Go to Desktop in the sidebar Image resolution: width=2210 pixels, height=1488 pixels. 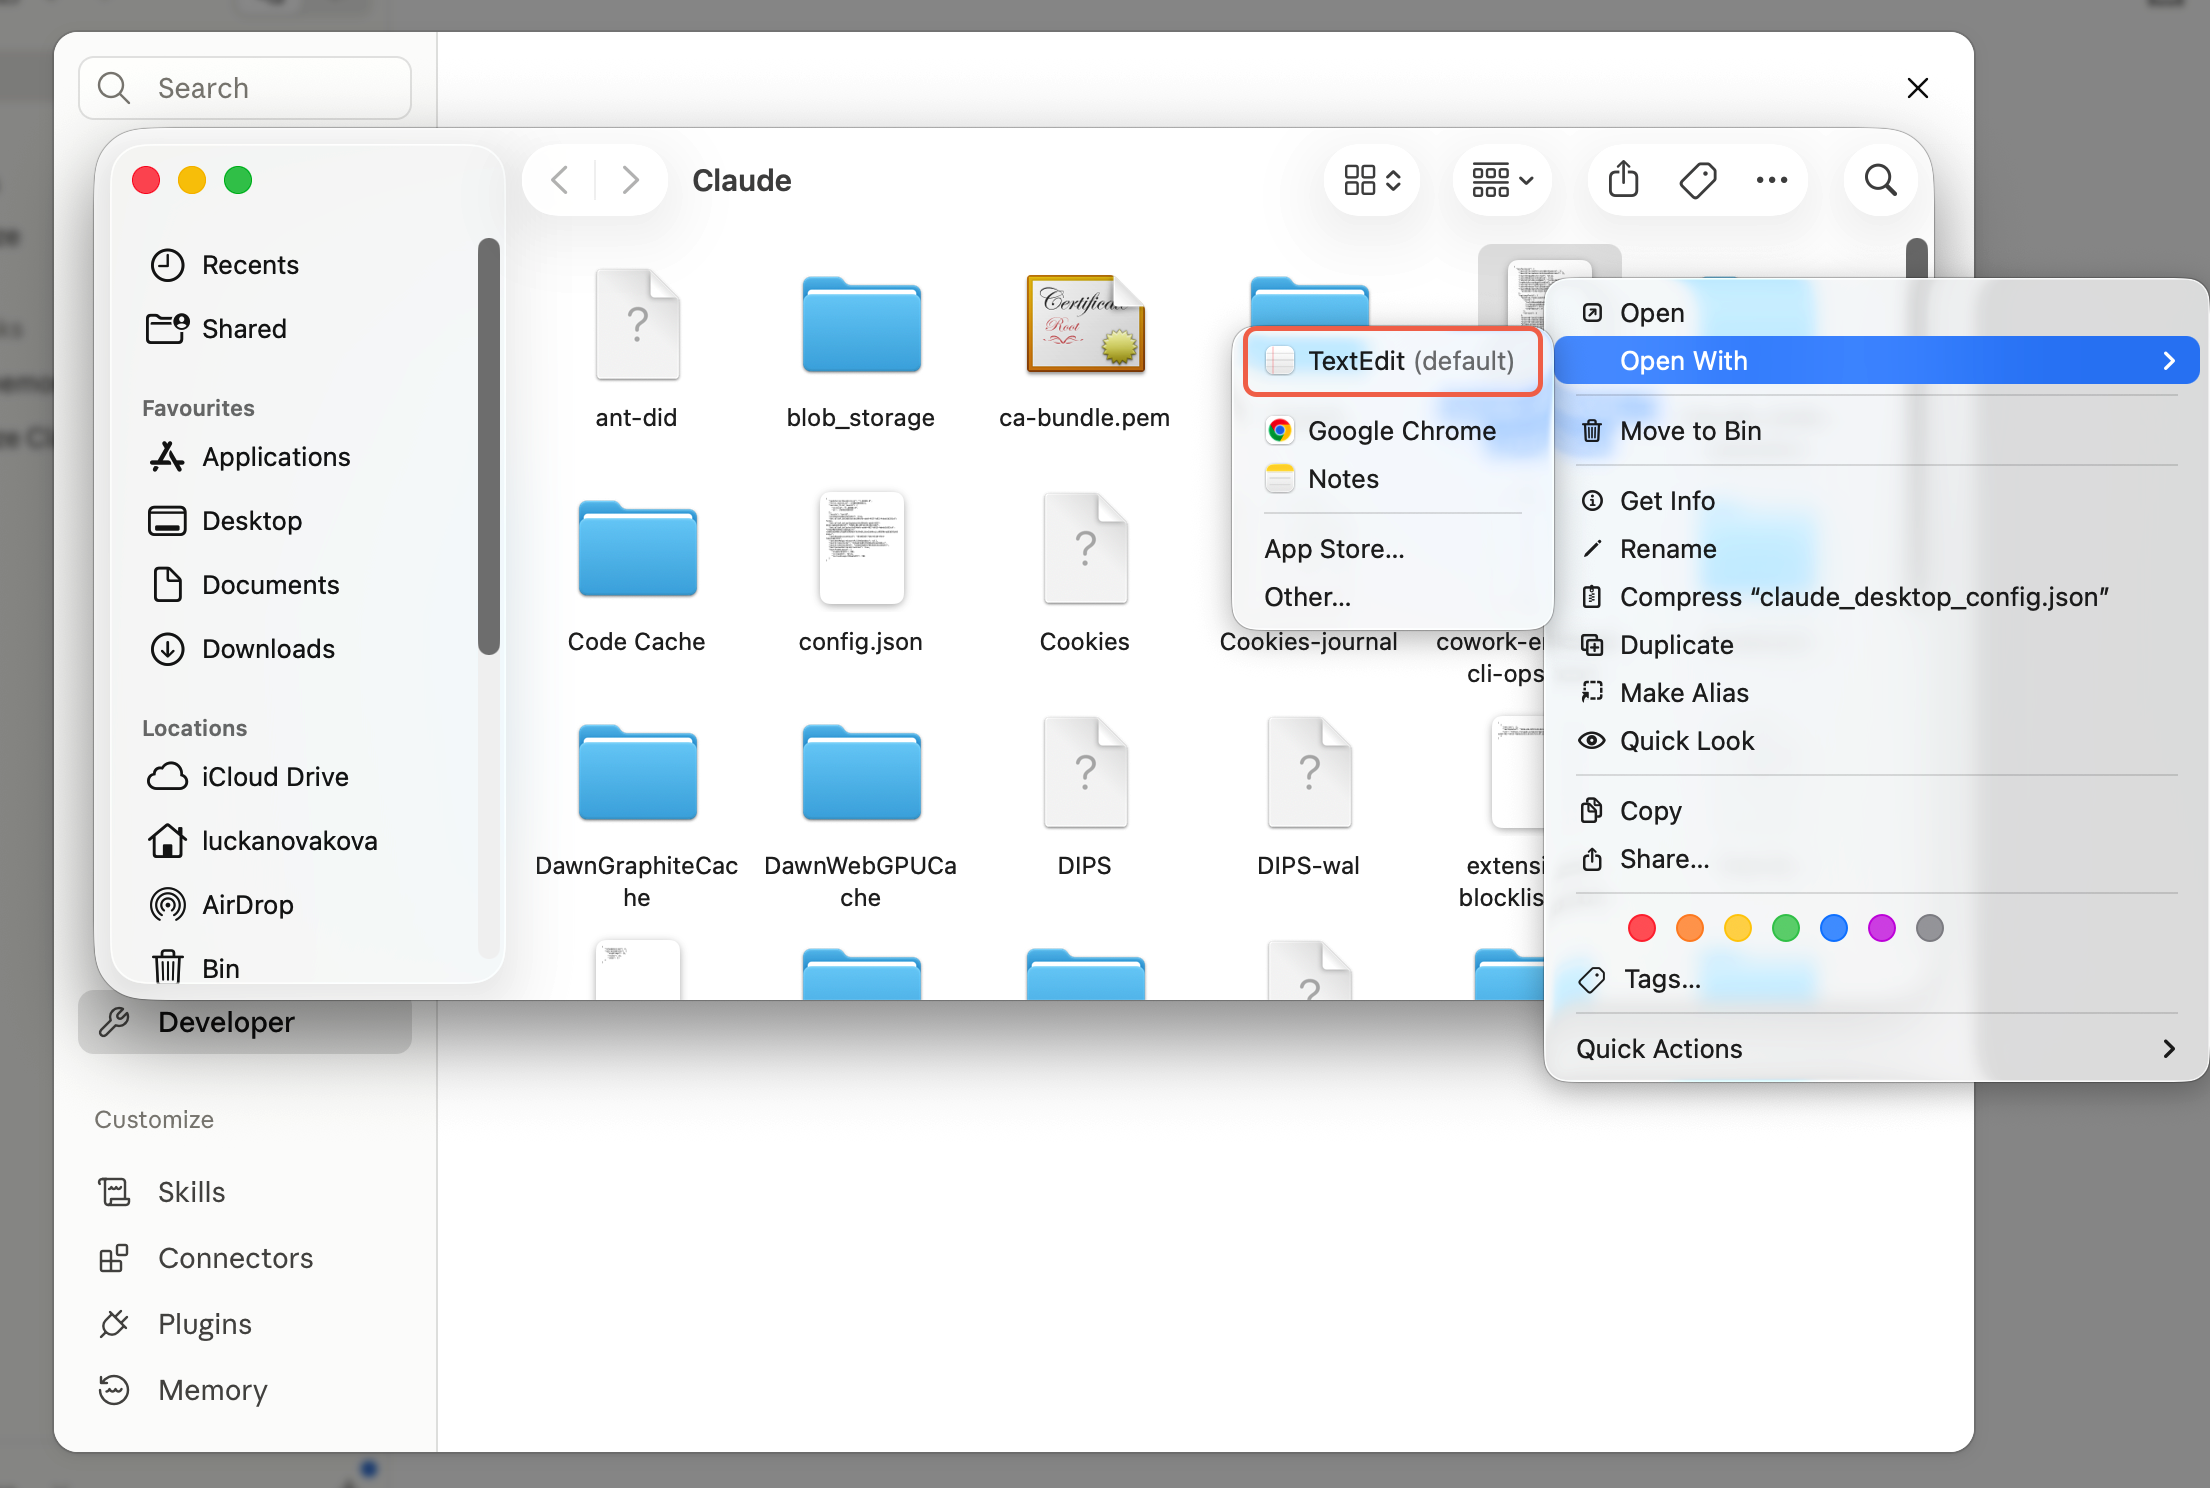click(225, 521)
